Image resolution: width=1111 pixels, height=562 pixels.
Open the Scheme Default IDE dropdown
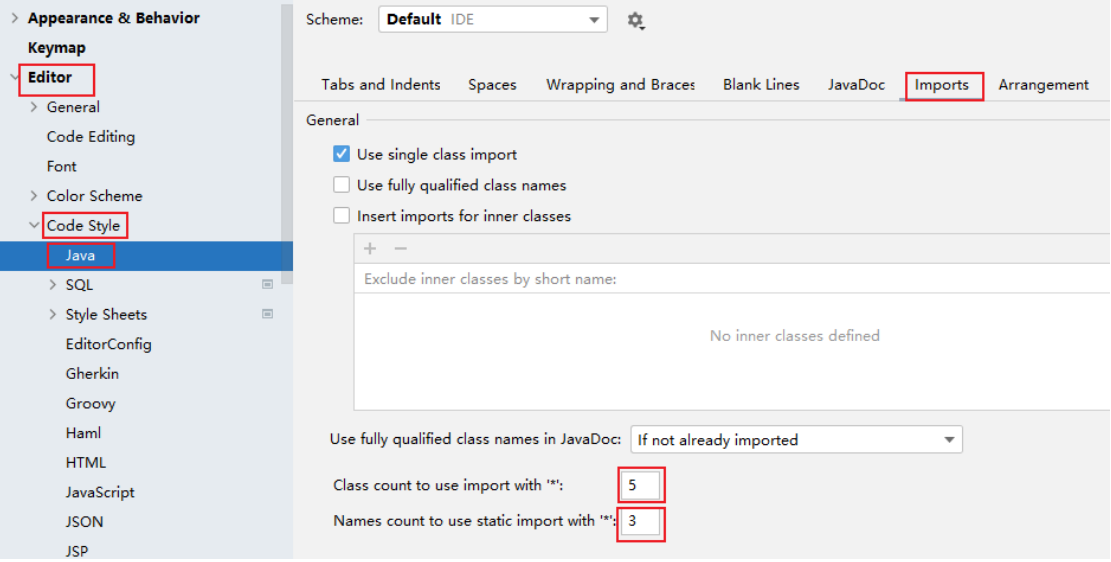492,20
